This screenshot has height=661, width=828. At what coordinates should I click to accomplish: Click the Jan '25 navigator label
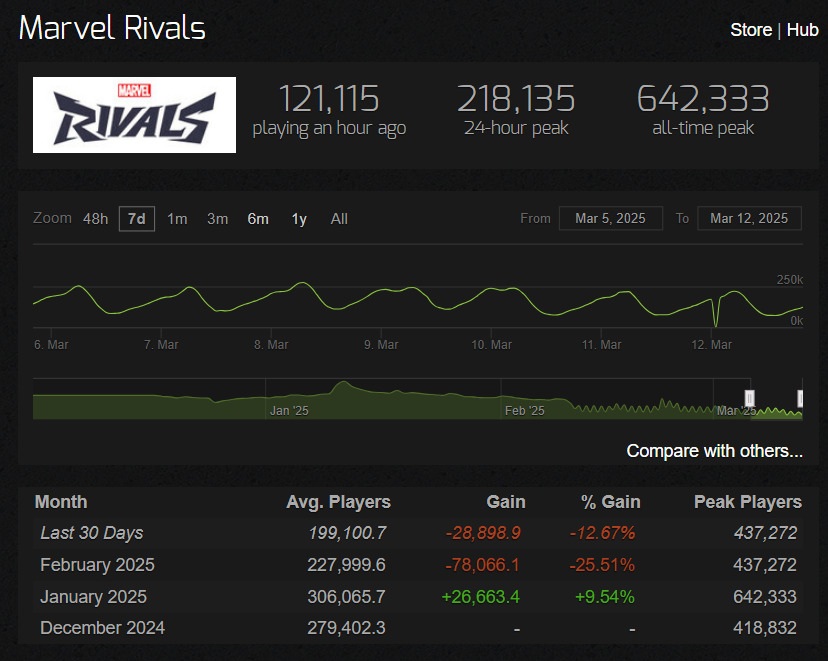[x=289, y=411]
